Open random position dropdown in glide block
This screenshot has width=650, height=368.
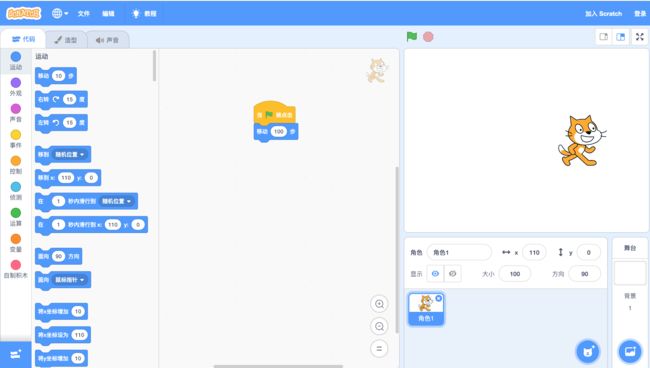coord(116,201)
